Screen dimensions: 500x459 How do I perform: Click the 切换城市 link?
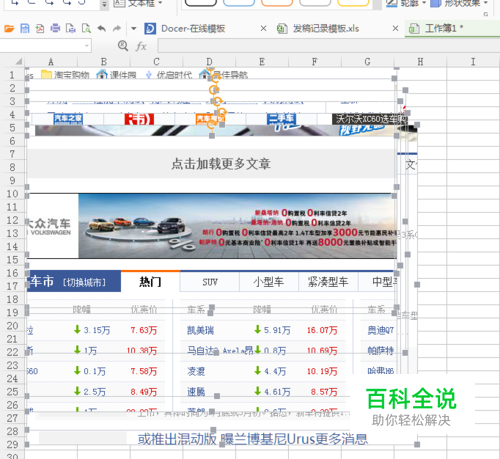(x=84, y=283)
